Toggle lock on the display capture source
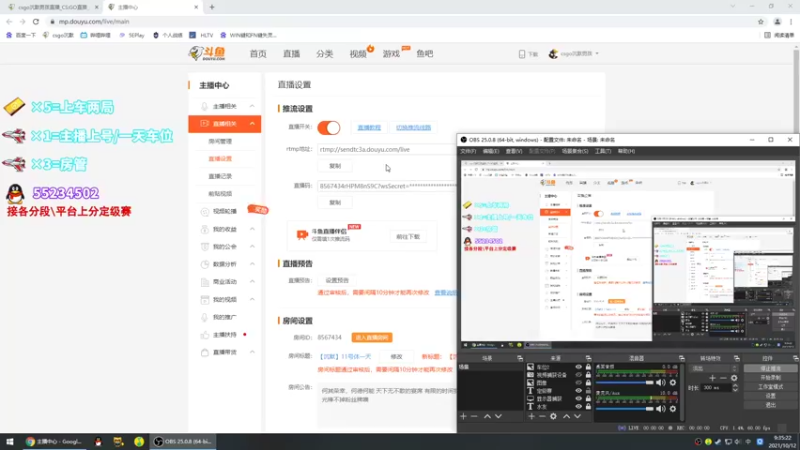The image size is (800, 450). coord(588,398)
